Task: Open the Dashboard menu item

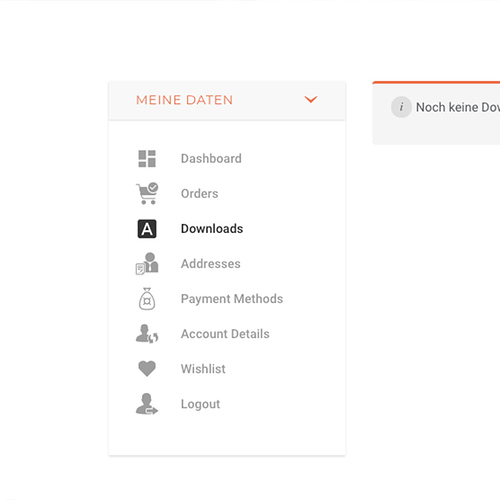Action: click(x=211, y=159)
